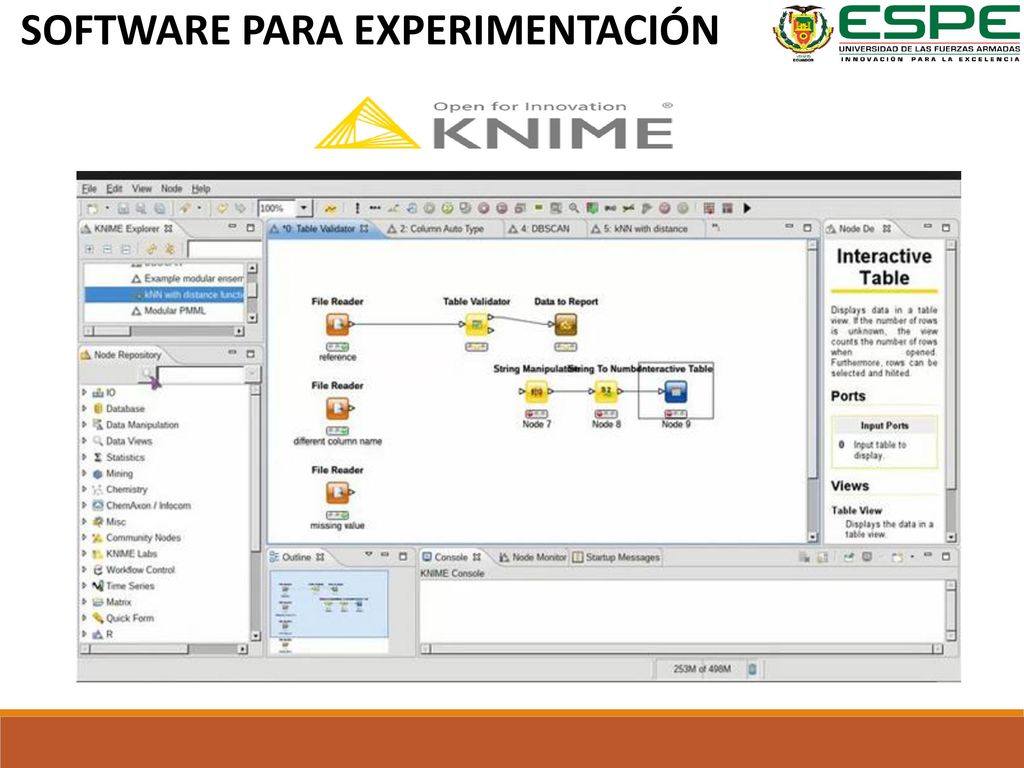Open the Help menu
This screenshot has width=1024, height=768.
200,189
